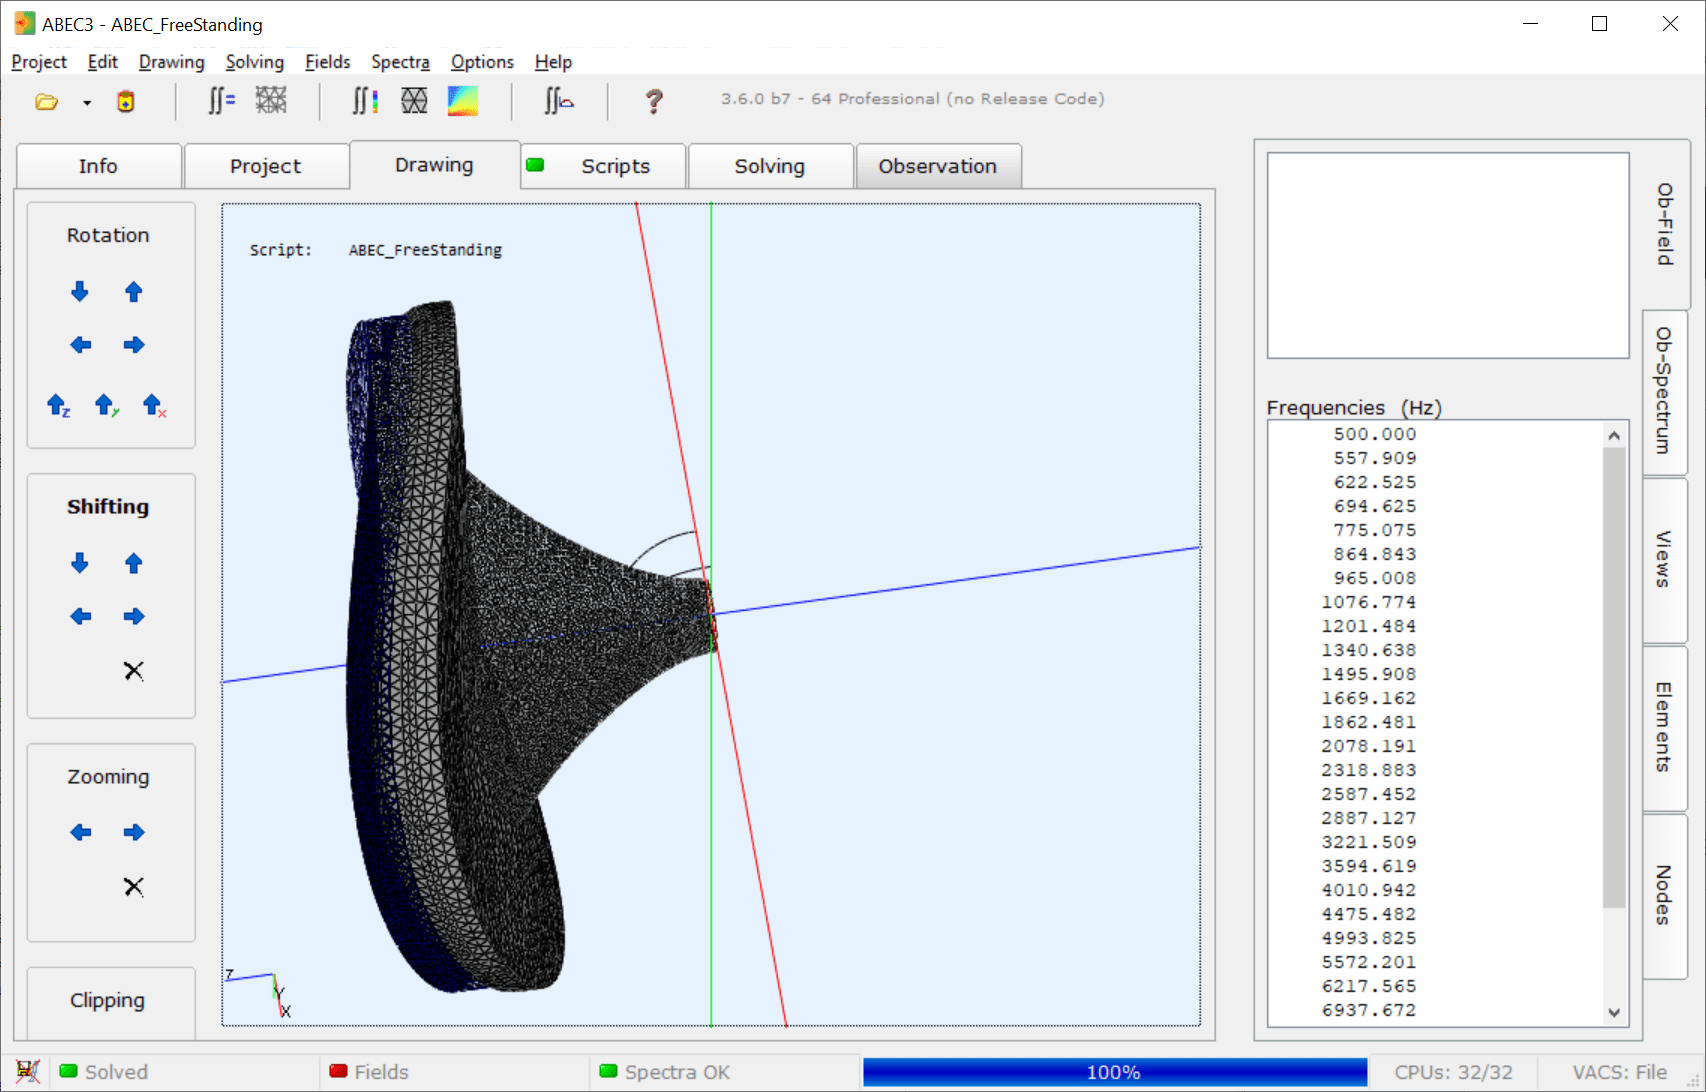Viewport: 1706px width, 1092px height.
Task: Align view to Y axis arrow
Action: coord(106,405)
